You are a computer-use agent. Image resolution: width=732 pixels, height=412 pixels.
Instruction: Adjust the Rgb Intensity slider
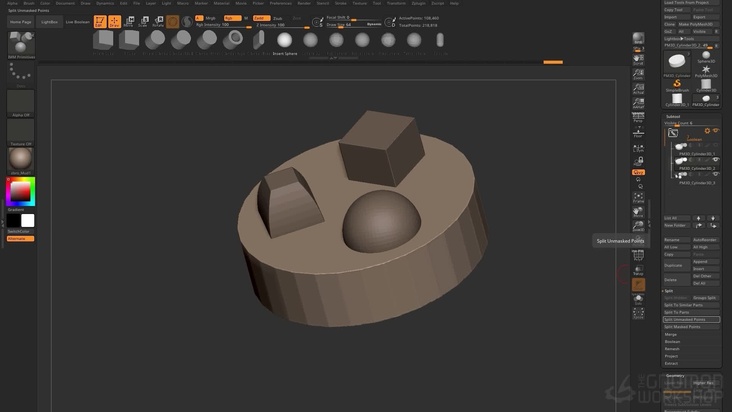coord(223,25)
